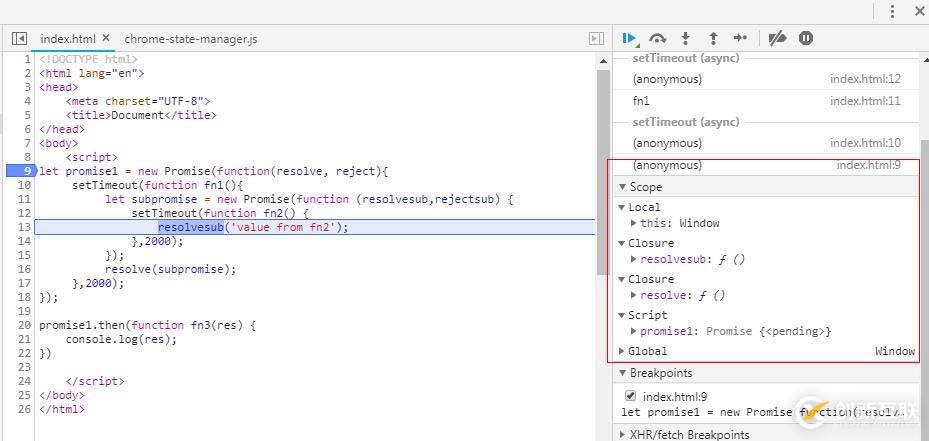Viewport: 929px width, 441px height.
Task: Select anonymous frame at index.html:10
Action: pyautogui.click(x=767, y=143)
